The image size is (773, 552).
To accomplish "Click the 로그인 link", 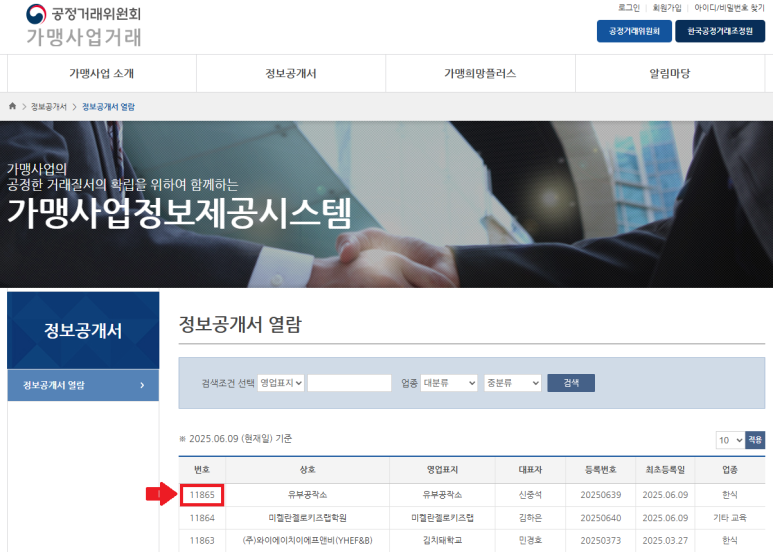I will tap(629, 8).
